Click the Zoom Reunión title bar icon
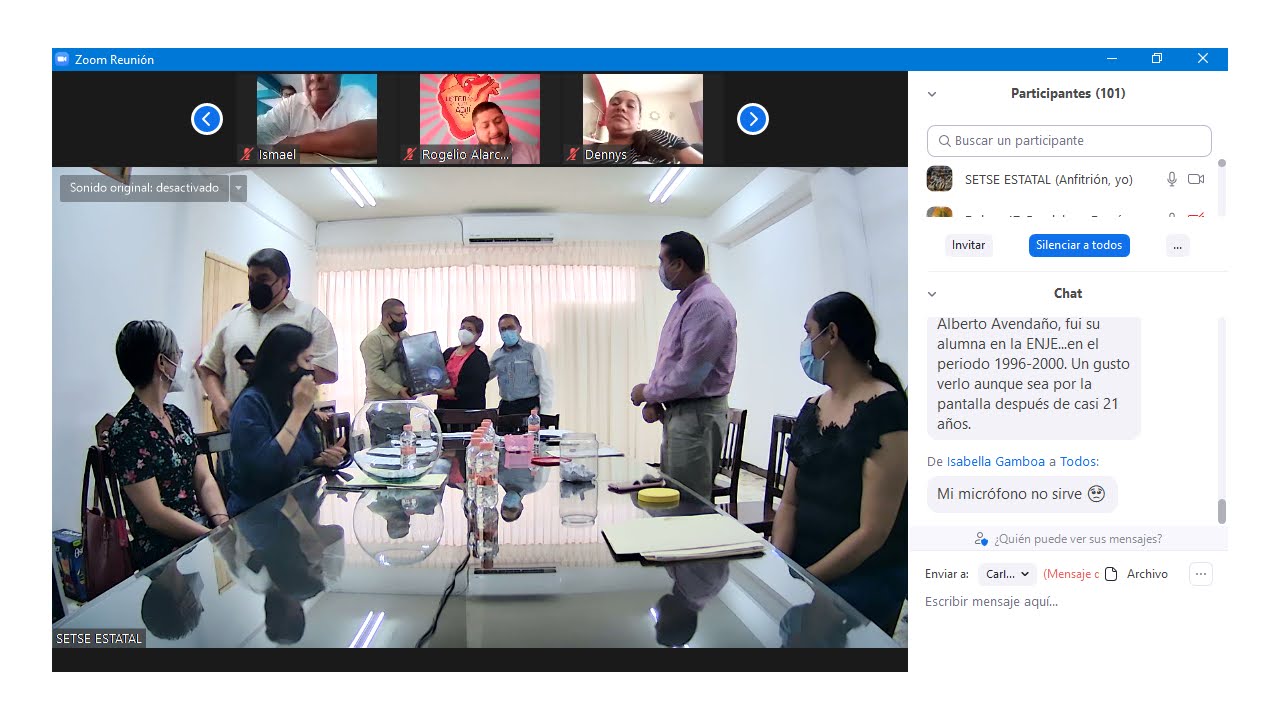The height and width of the screenshot is (720, 1280). point(62,59)
